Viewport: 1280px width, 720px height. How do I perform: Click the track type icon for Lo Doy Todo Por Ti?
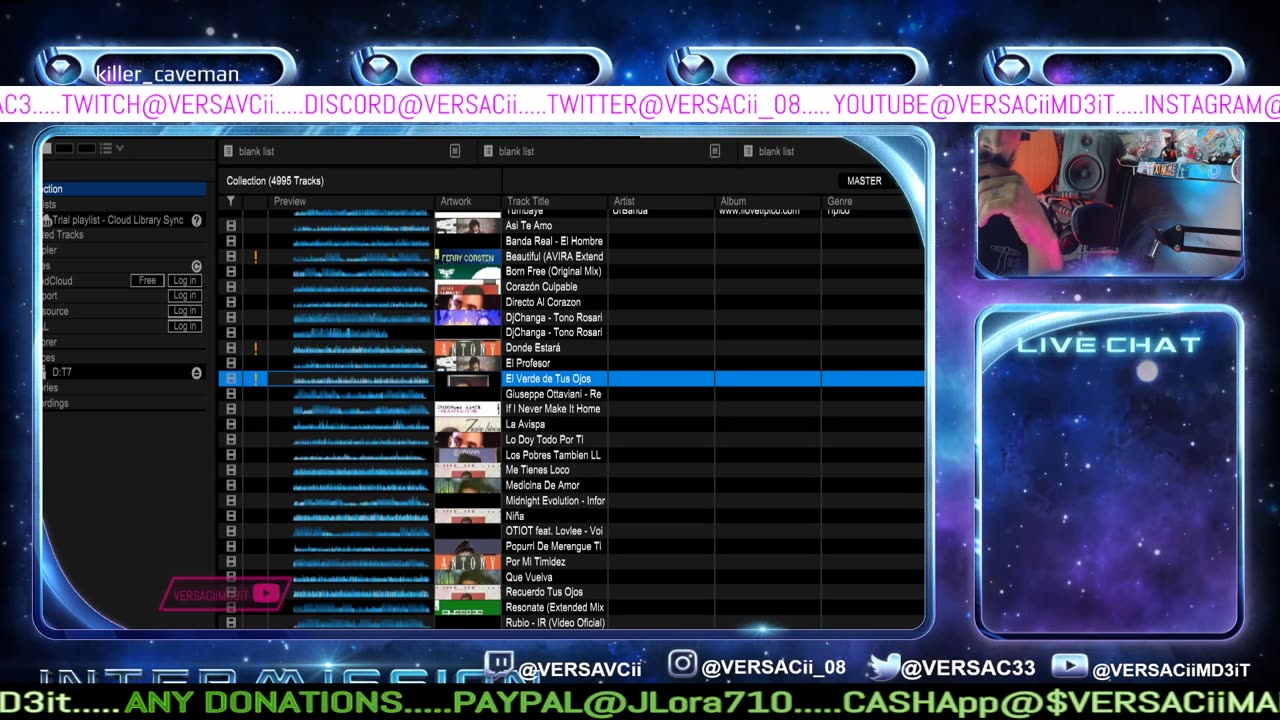[231, 440]
